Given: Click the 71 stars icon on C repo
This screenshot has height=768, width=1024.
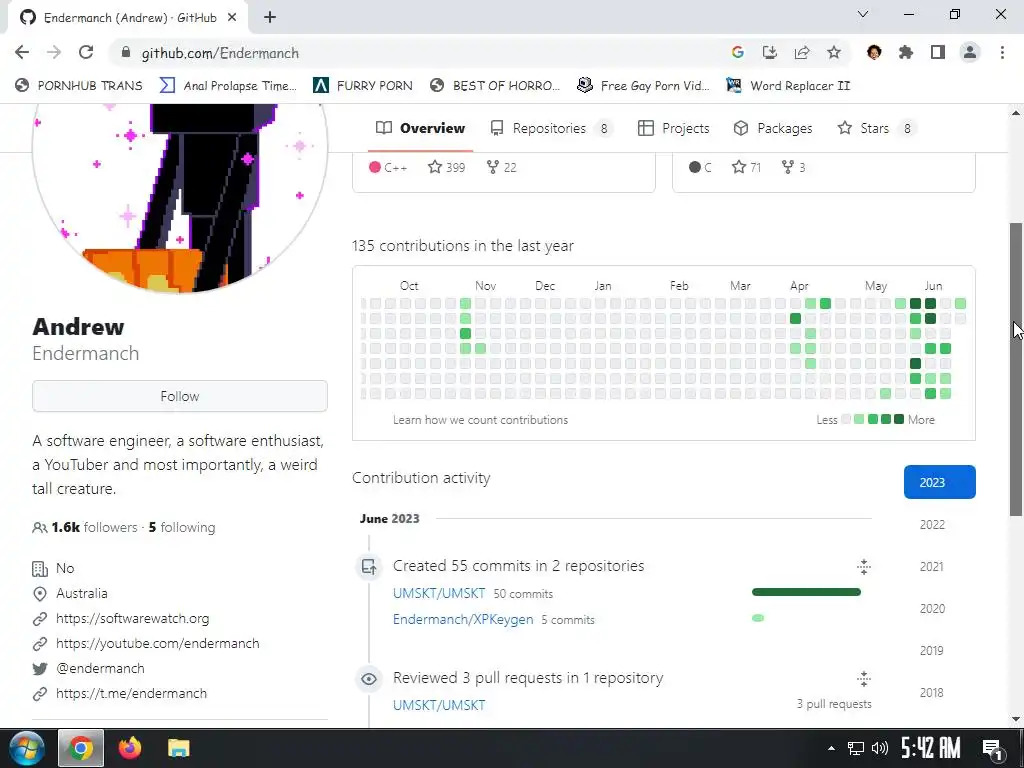Looking at the screenshot, I should click(x=739, y=167).
